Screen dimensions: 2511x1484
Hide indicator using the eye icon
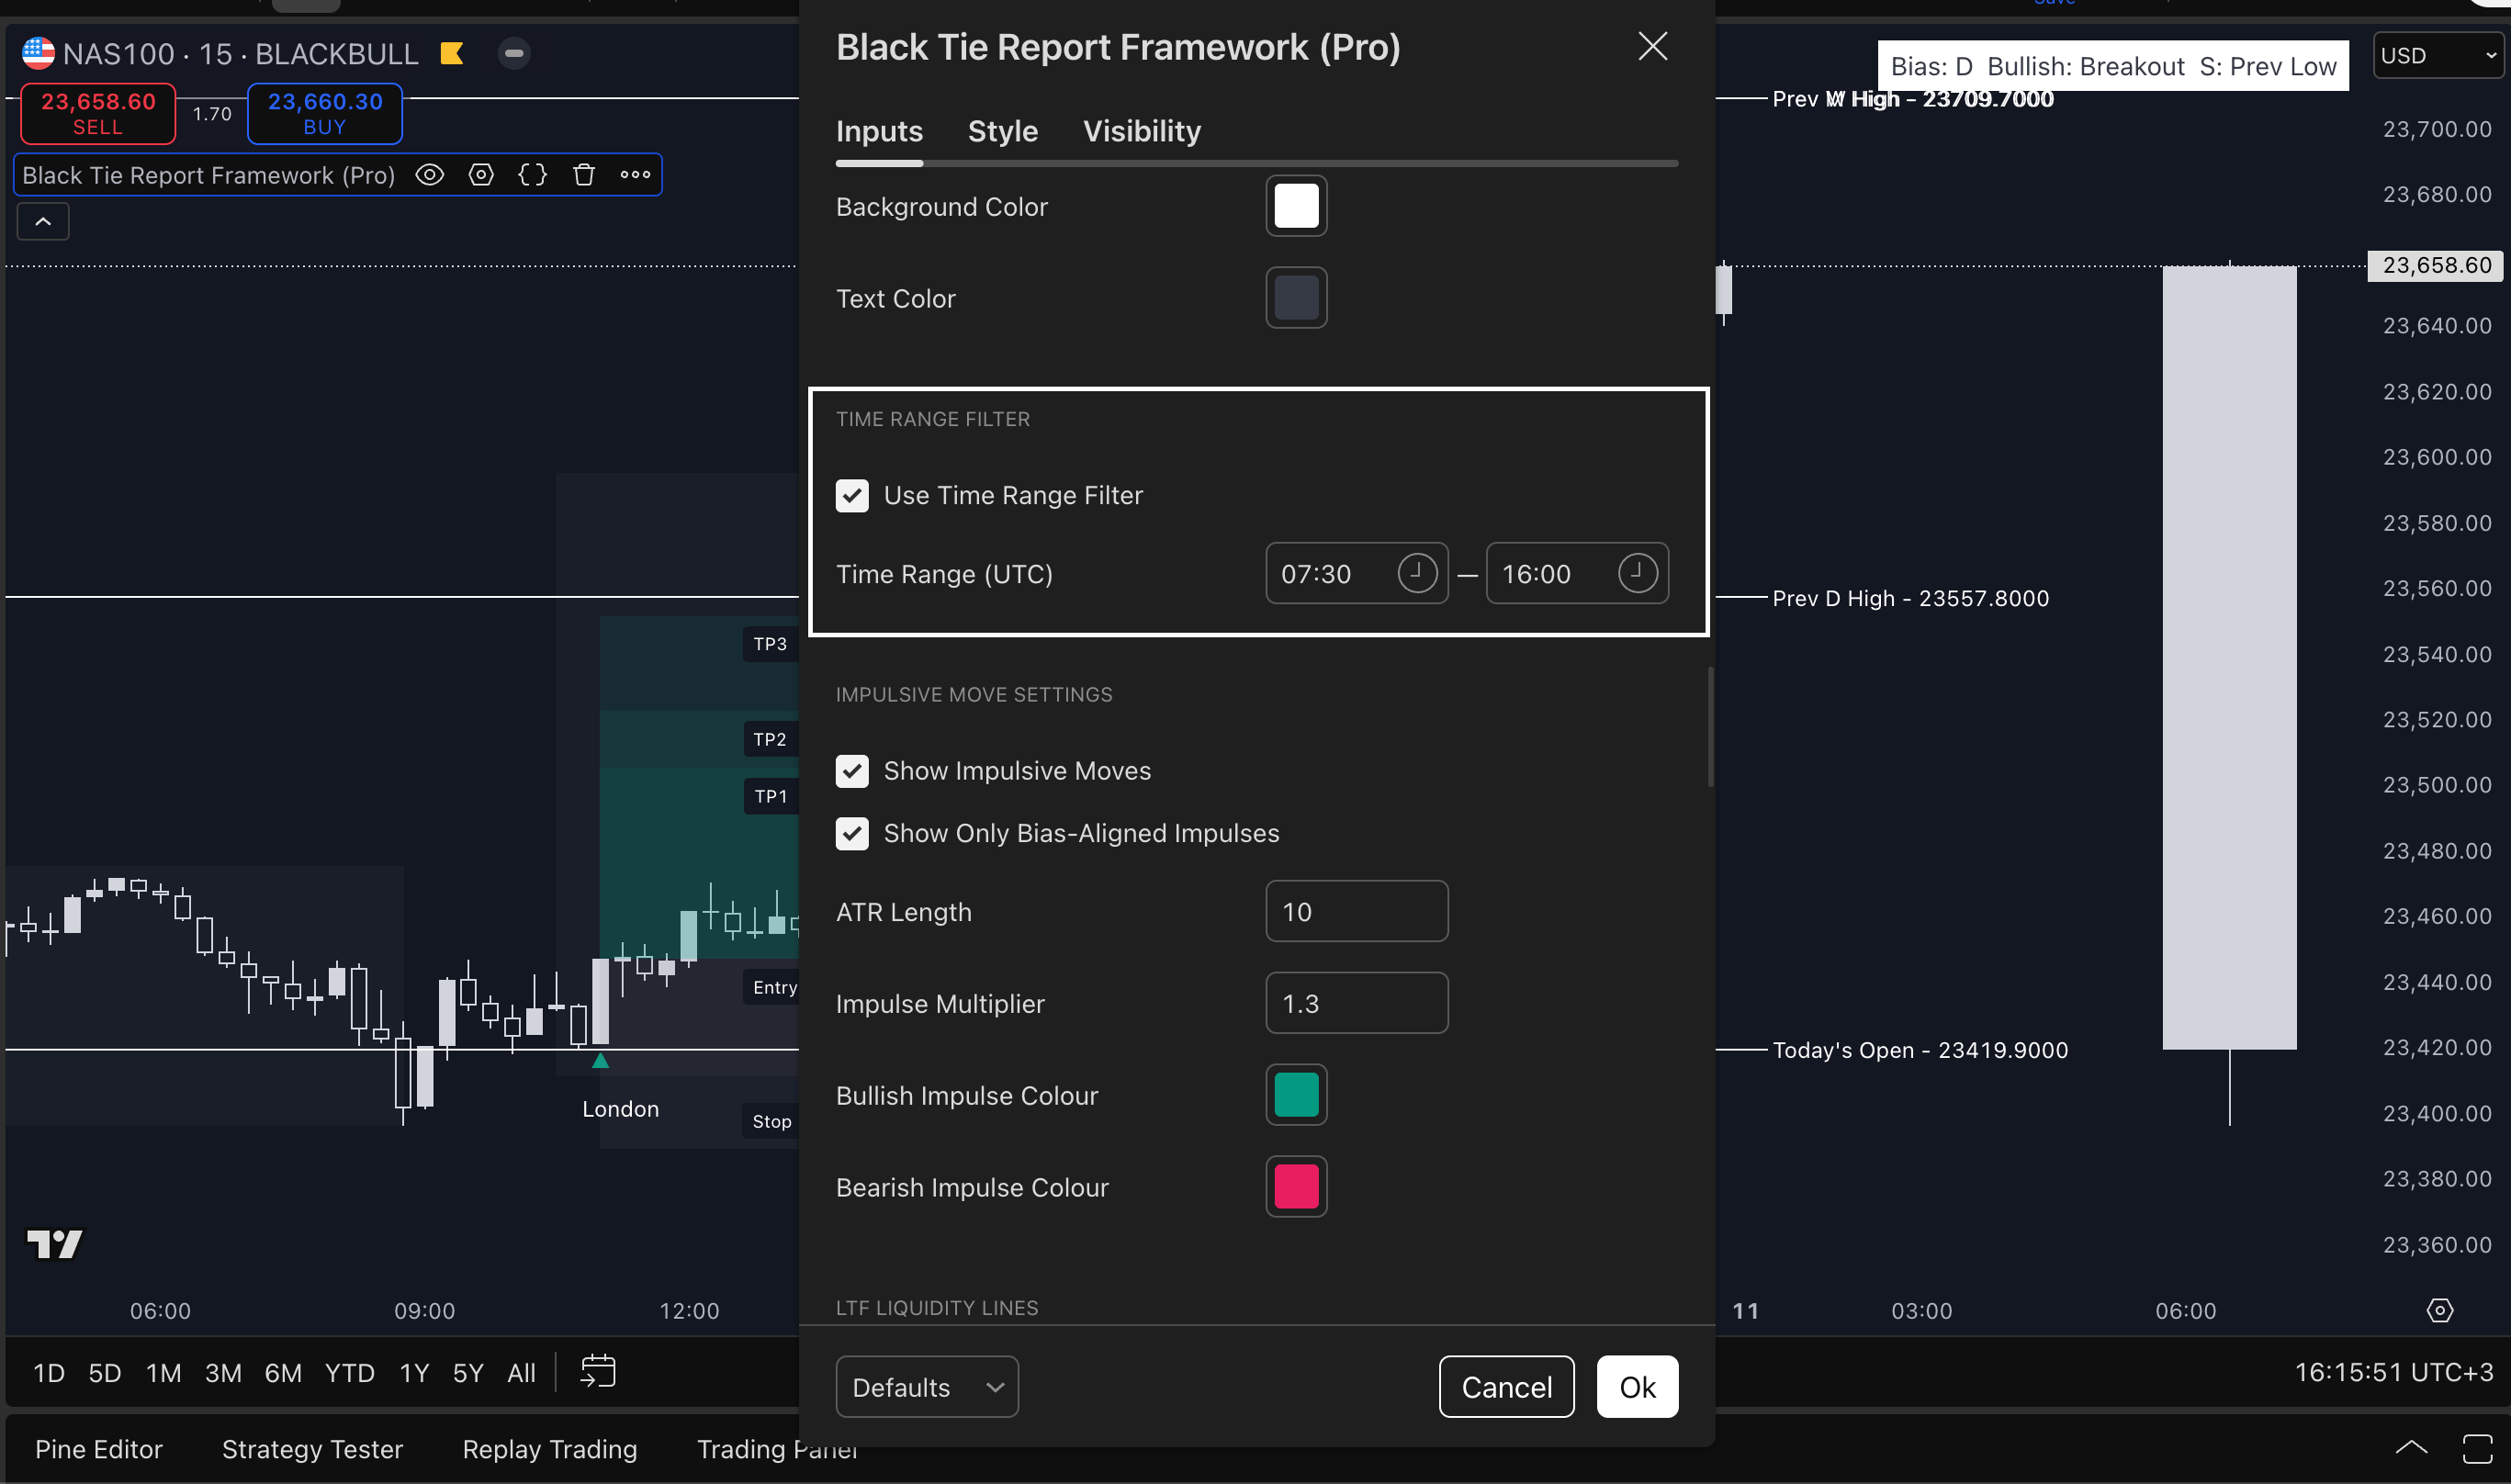(x=430, y=175)
